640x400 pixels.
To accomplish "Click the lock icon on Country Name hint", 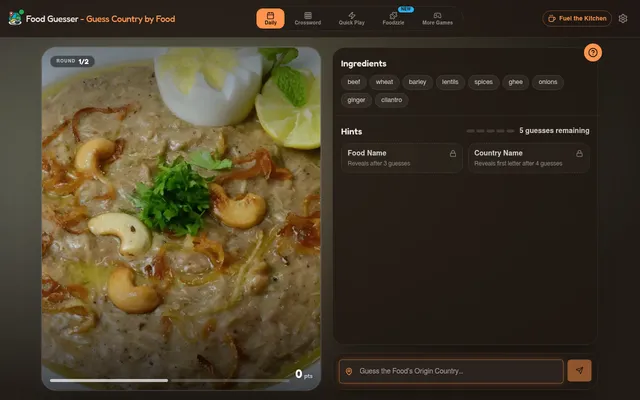I will click(579, 153).
